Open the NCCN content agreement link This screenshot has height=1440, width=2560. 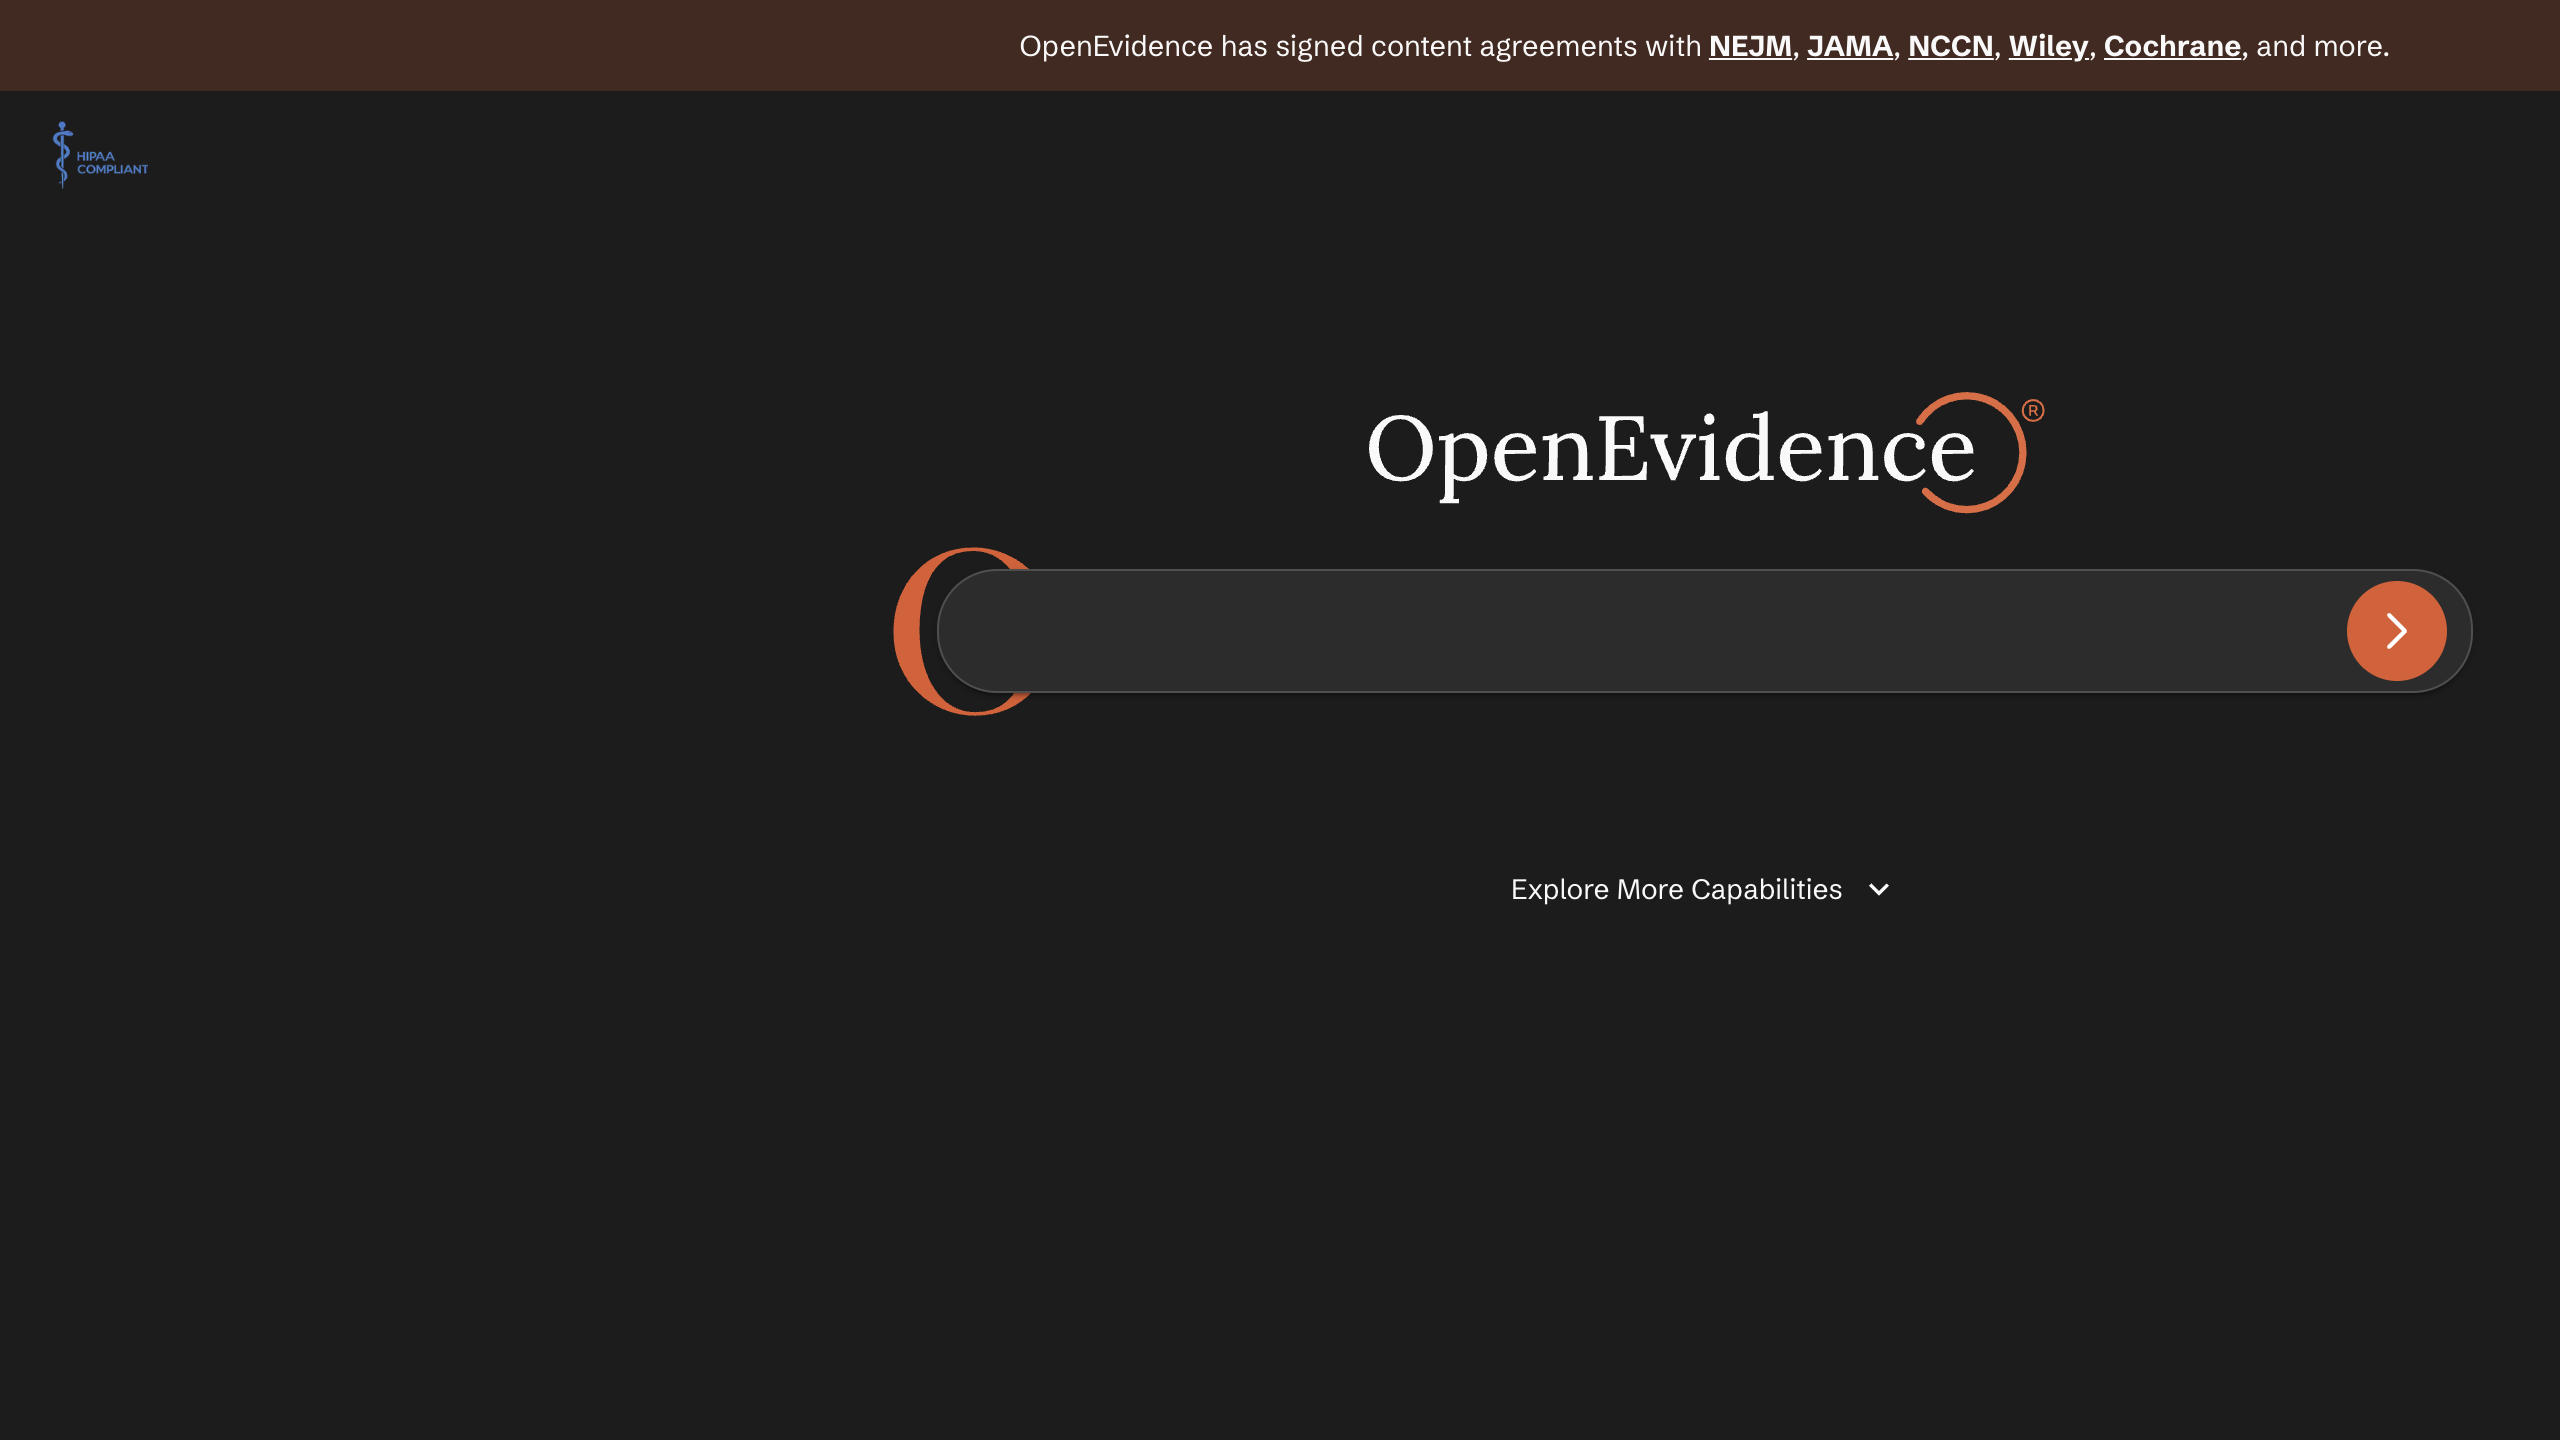1950,46
